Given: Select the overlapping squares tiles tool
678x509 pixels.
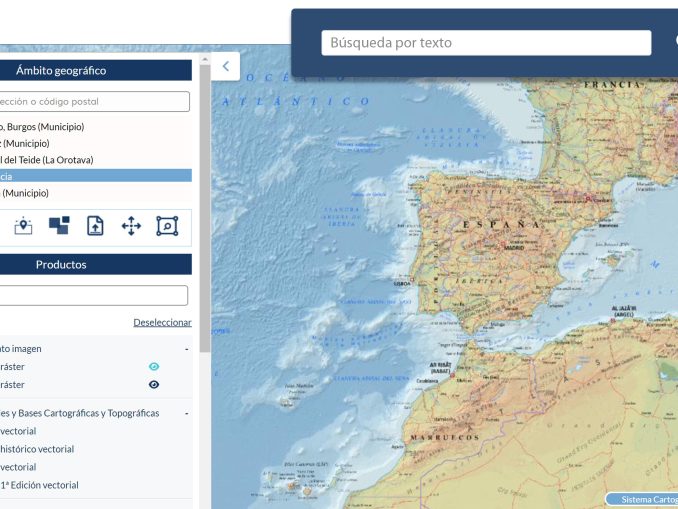Looking at the screenshot, I should click(x=59, y=226).
